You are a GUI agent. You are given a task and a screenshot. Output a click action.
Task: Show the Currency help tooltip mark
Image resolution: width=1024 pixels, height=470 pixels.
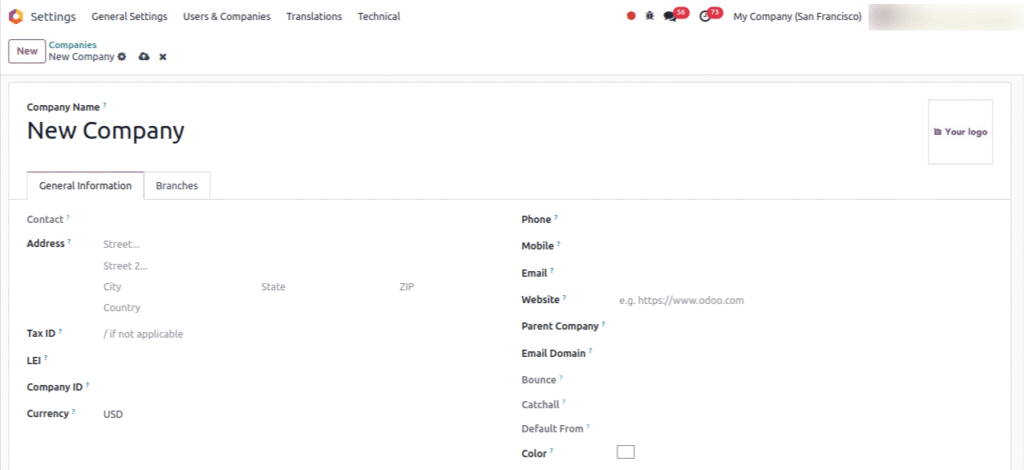point(73,411)
